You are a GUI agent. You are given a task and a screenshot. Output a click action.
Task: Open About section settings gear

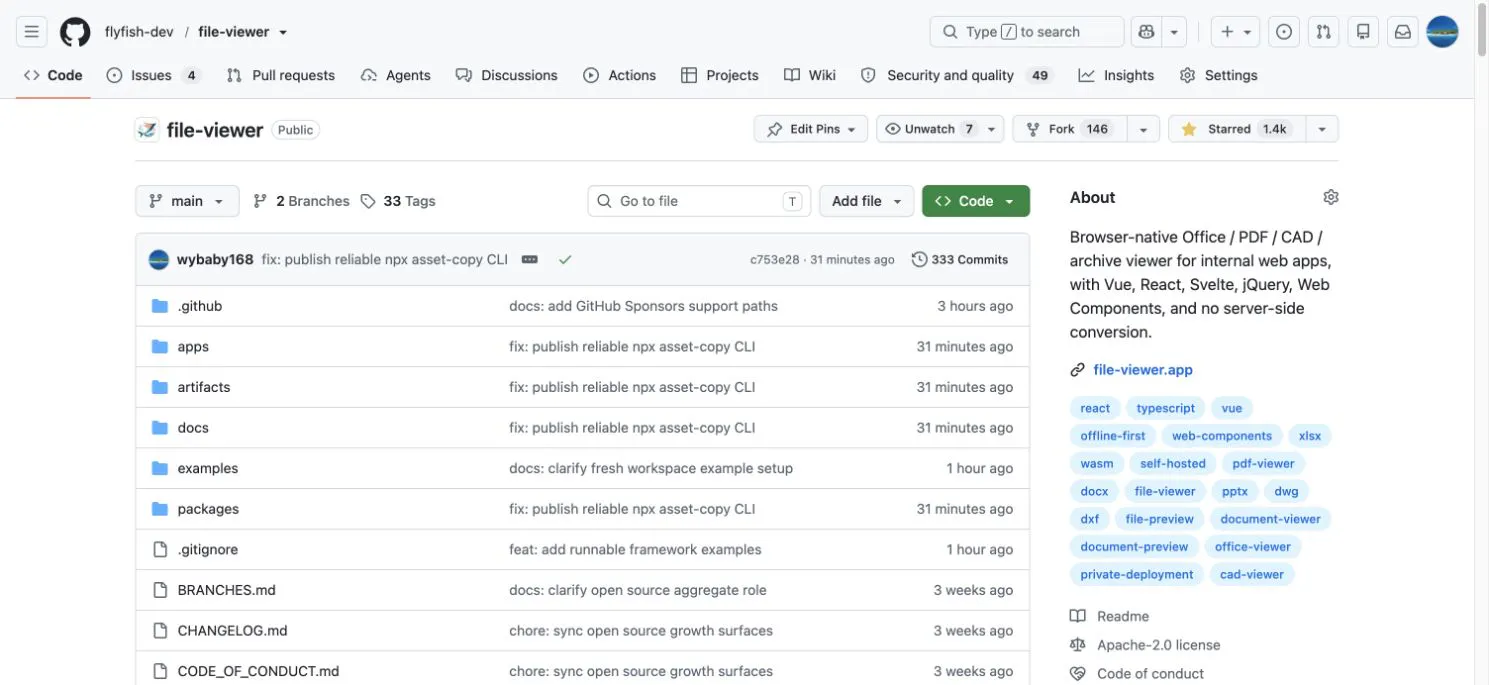pos(1330,197)
